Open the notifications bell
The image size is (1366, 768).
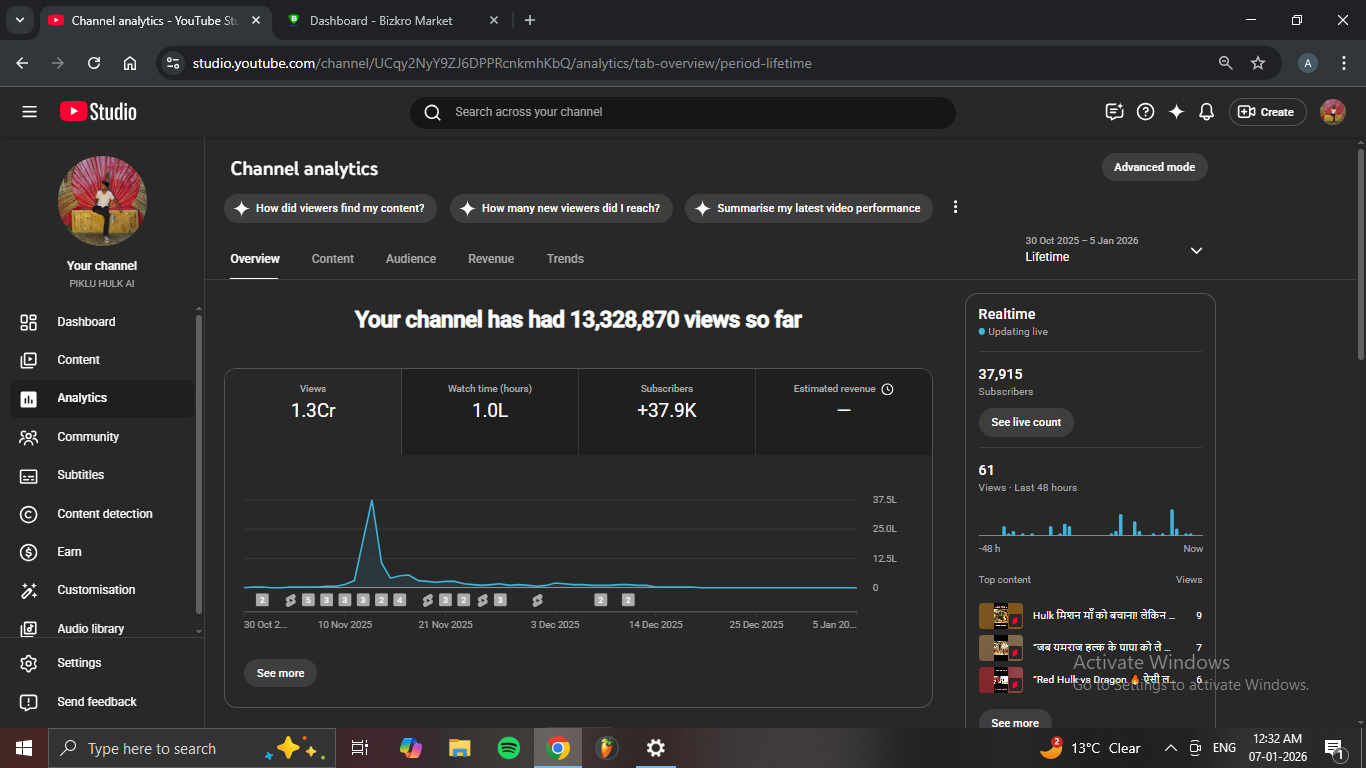1206,112
